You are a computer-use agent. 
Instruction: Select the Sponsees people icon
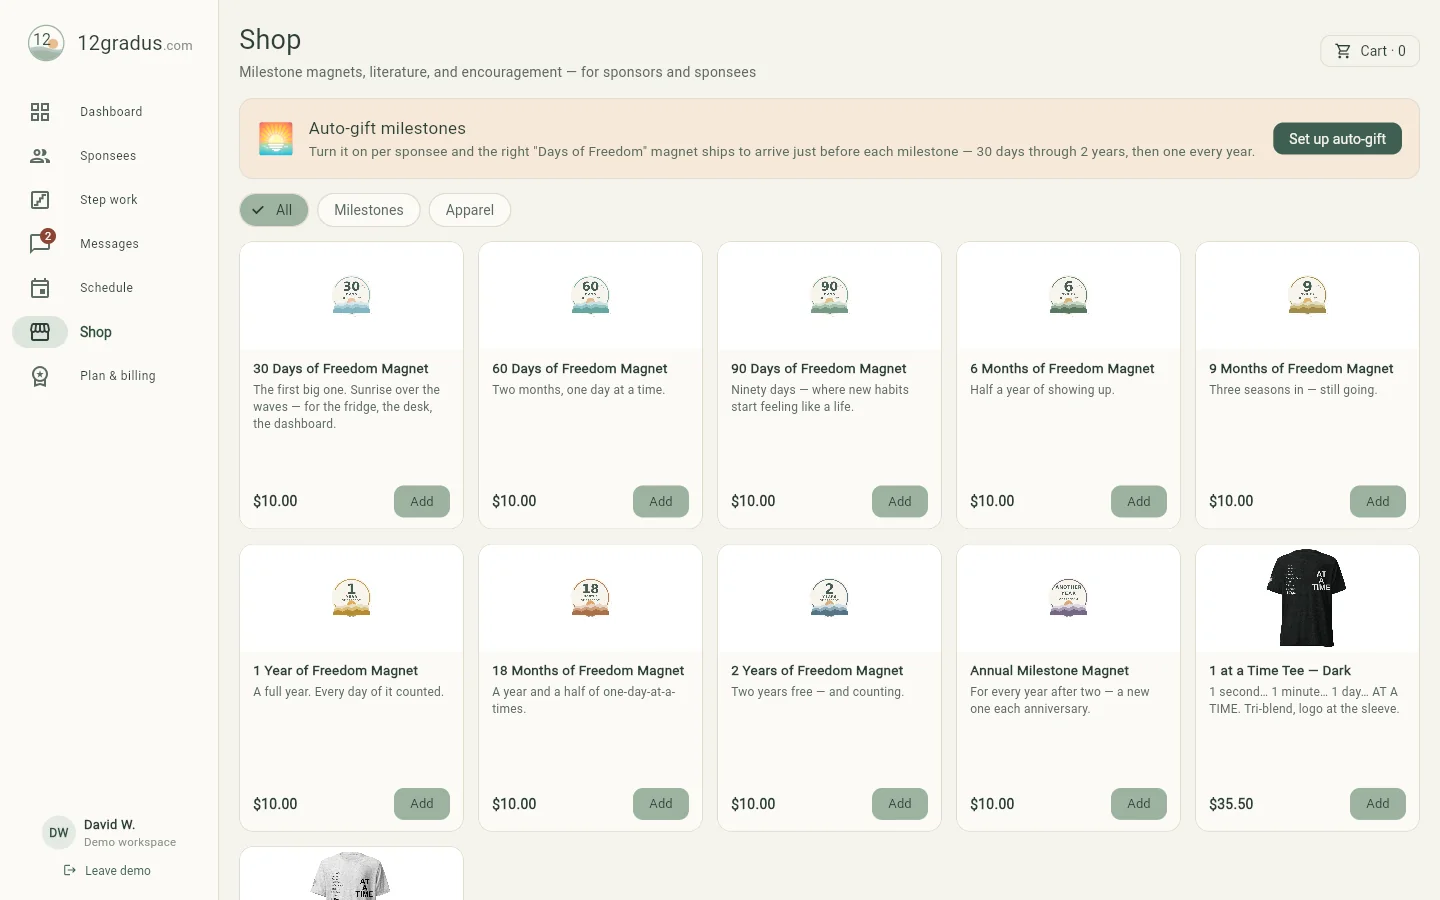coord(40,156)
